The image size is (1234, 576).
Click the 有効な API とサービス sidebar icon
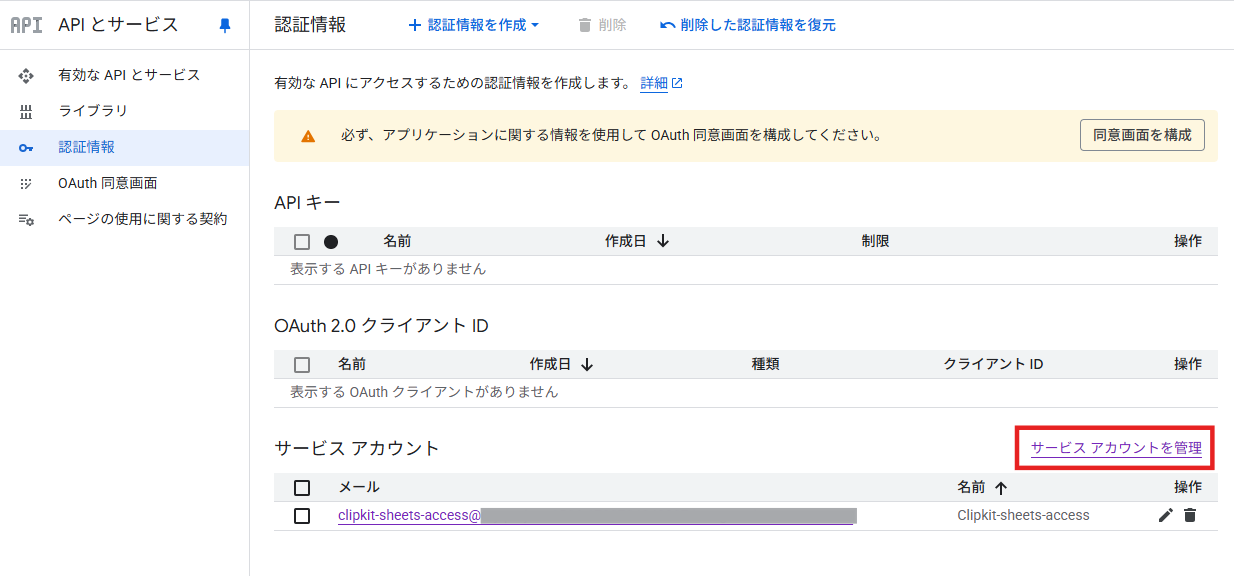tap(27, 75)
